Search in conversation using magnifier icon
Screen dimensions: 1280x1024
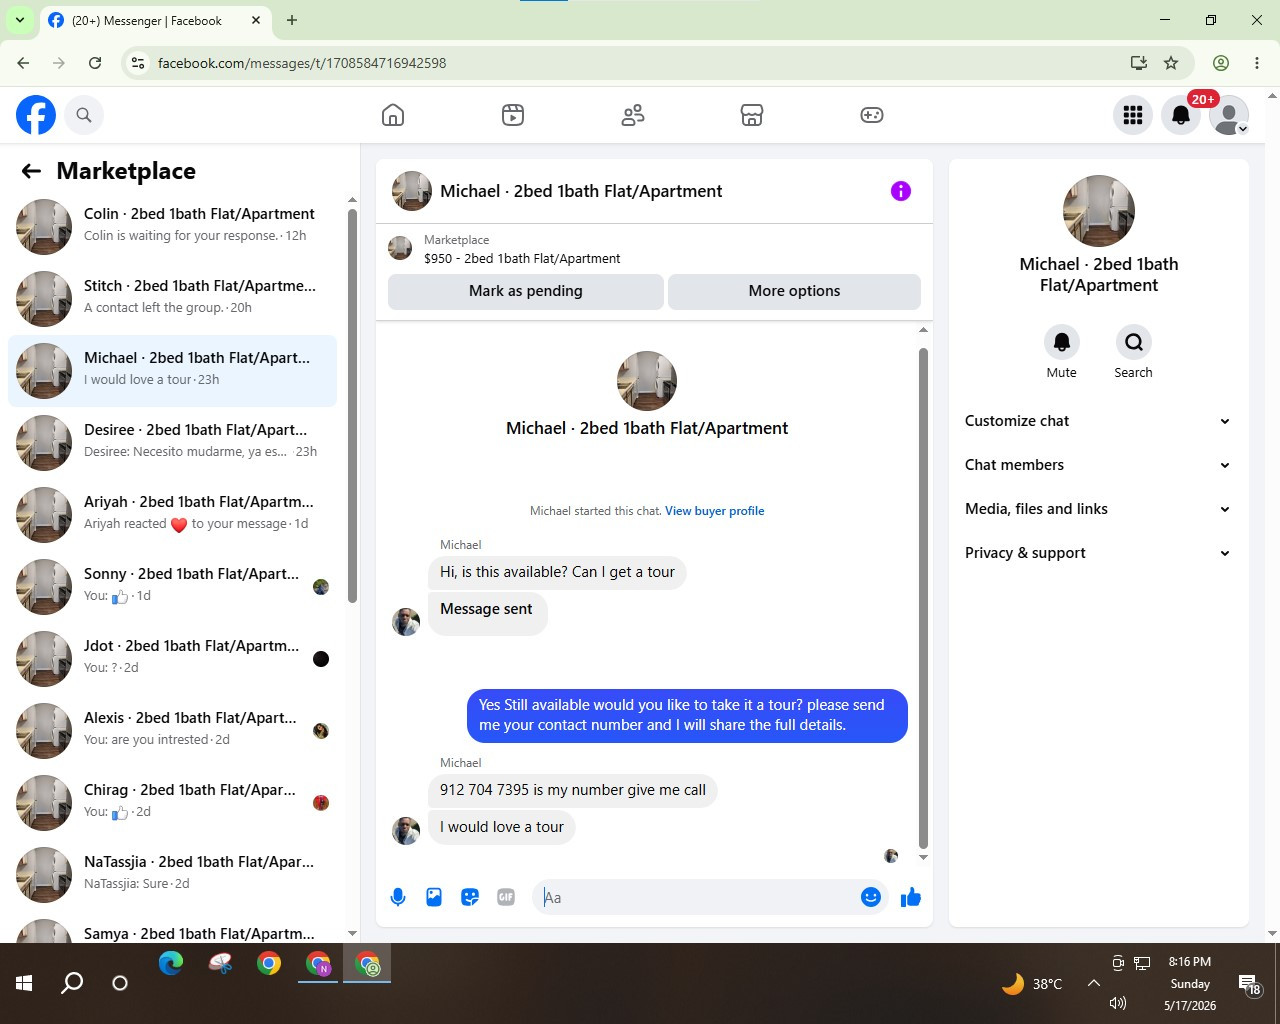tap(1133, 342)
